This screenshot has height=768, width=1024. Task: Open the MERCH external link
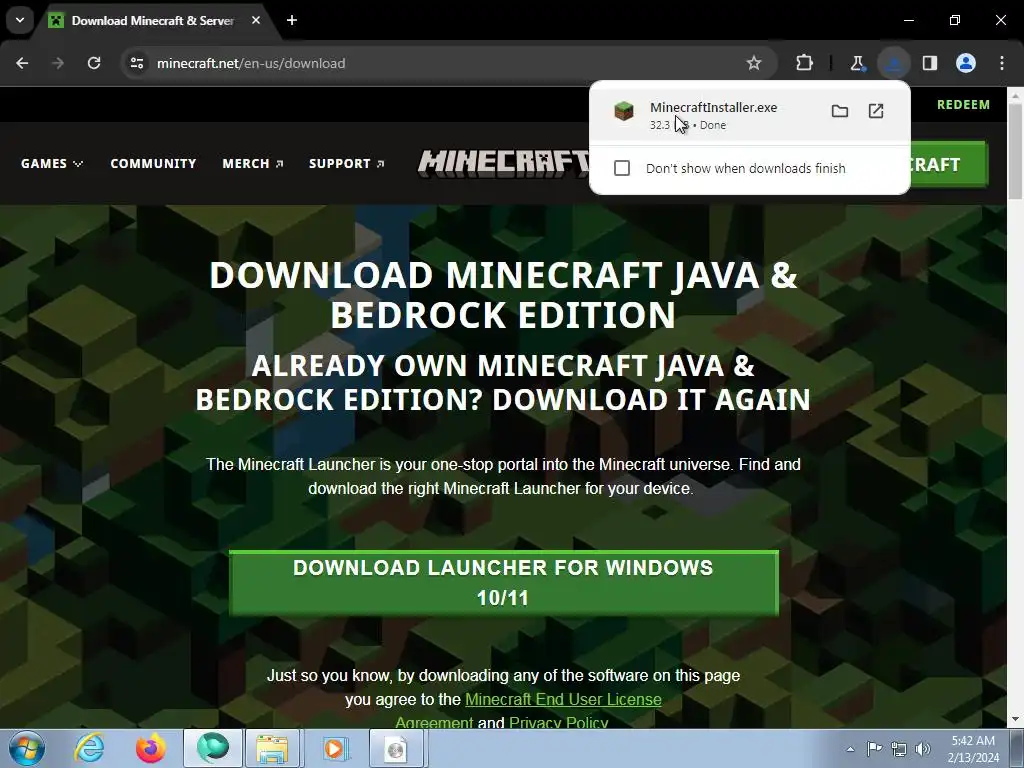253,164
